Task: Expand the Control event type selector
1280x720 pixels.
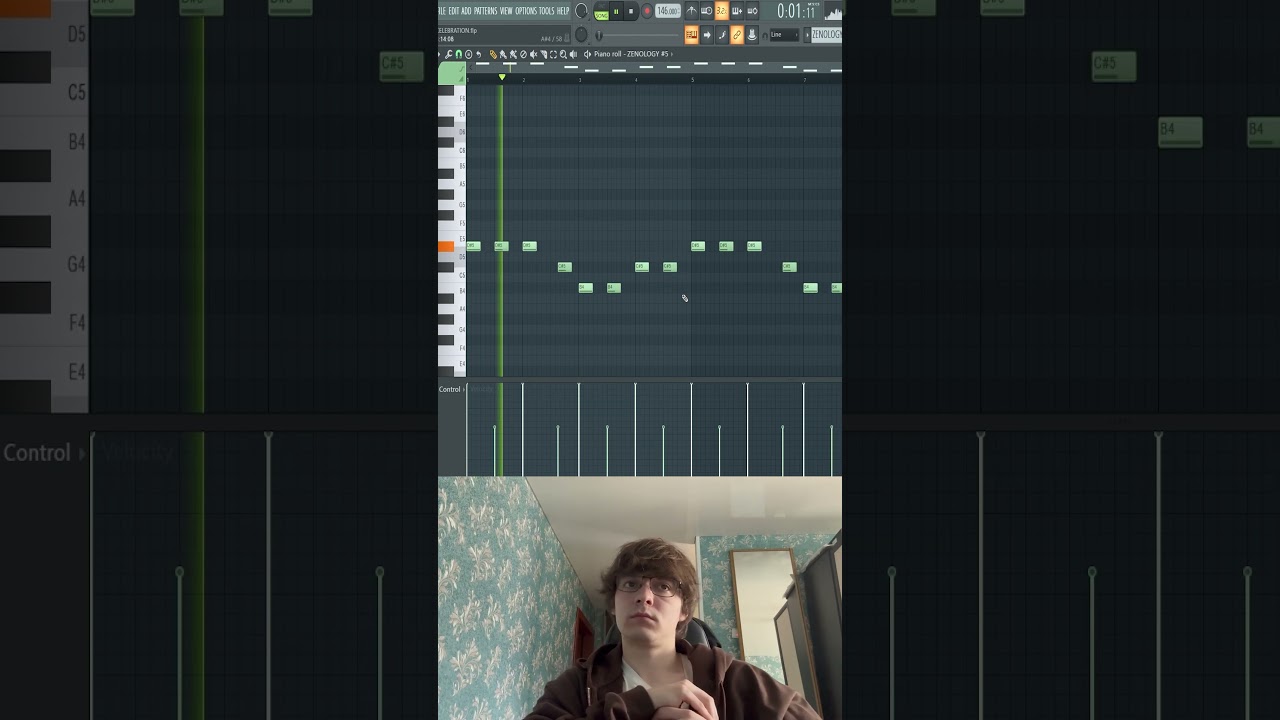Action: pos(451,389)
